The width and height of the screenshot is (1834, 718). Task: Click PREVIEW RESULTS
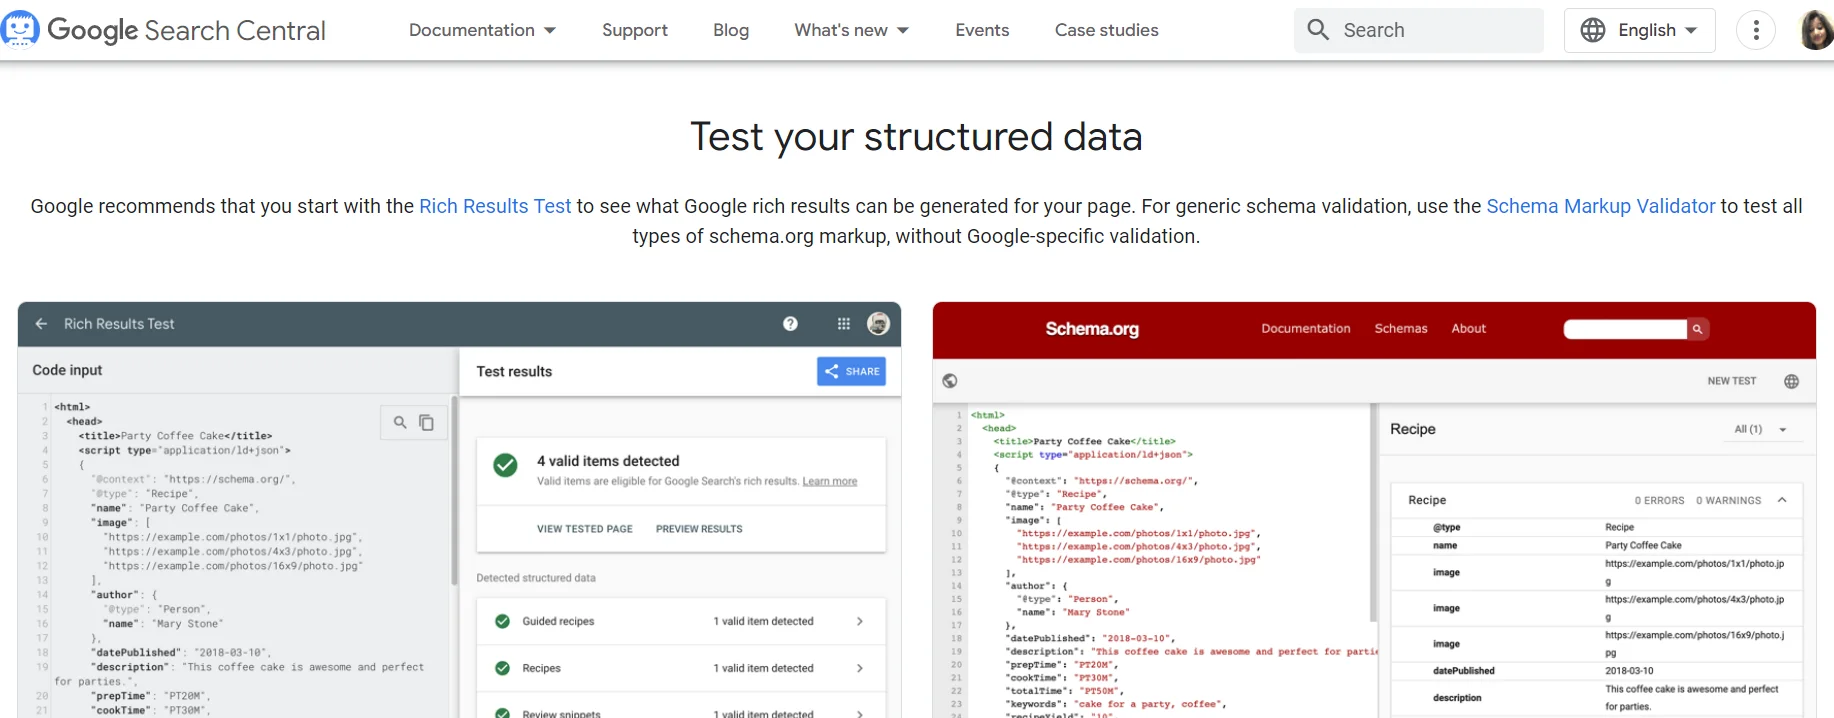pyautogui.click(x=699, y=529)
